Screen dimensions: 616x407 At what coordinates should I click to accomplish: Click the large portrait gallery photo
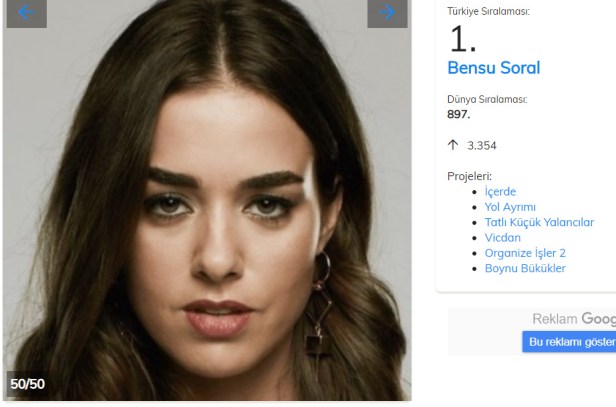[x=207, y=200]
